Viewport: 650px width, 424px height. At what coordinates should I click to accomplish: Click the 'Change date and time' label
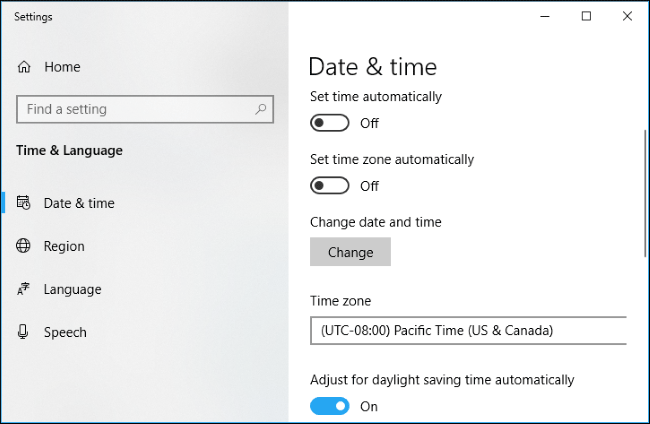(376, 222)
